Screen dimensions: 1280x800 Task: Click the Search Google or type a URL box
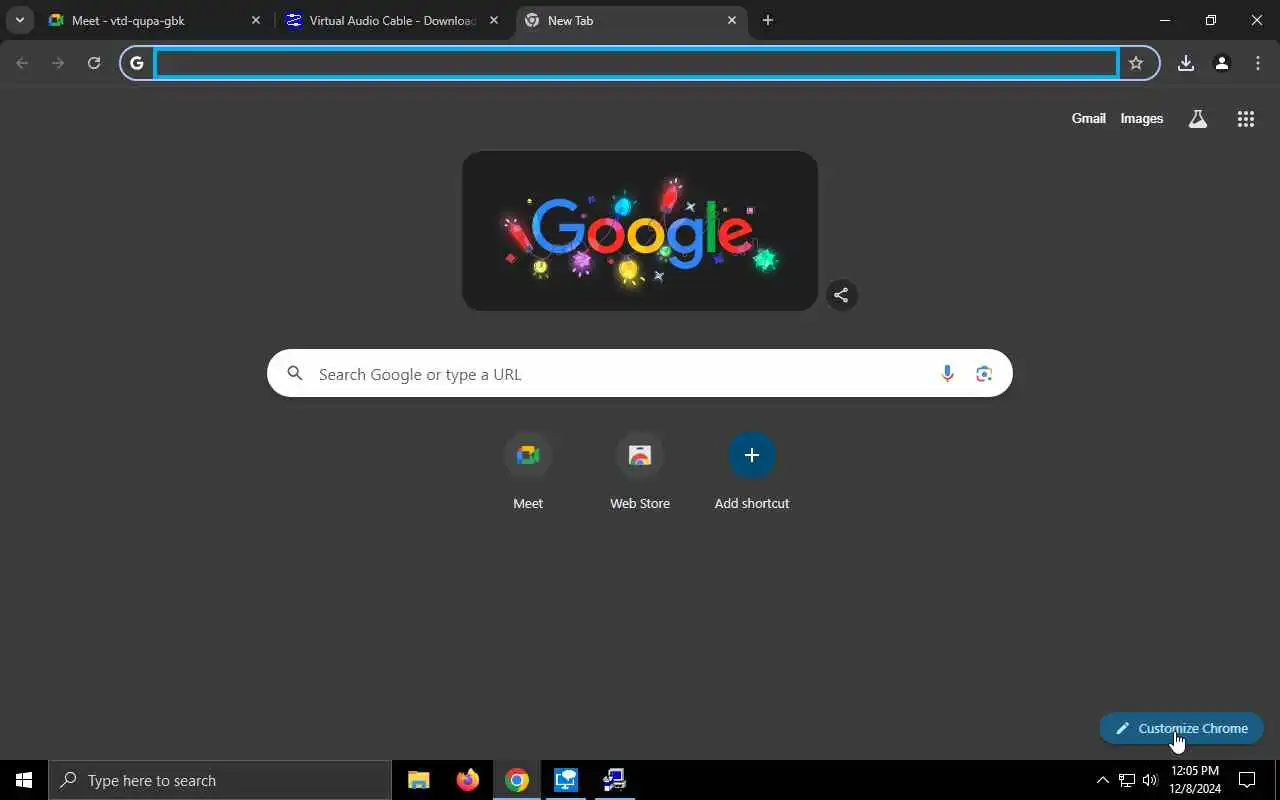(640, 373)
